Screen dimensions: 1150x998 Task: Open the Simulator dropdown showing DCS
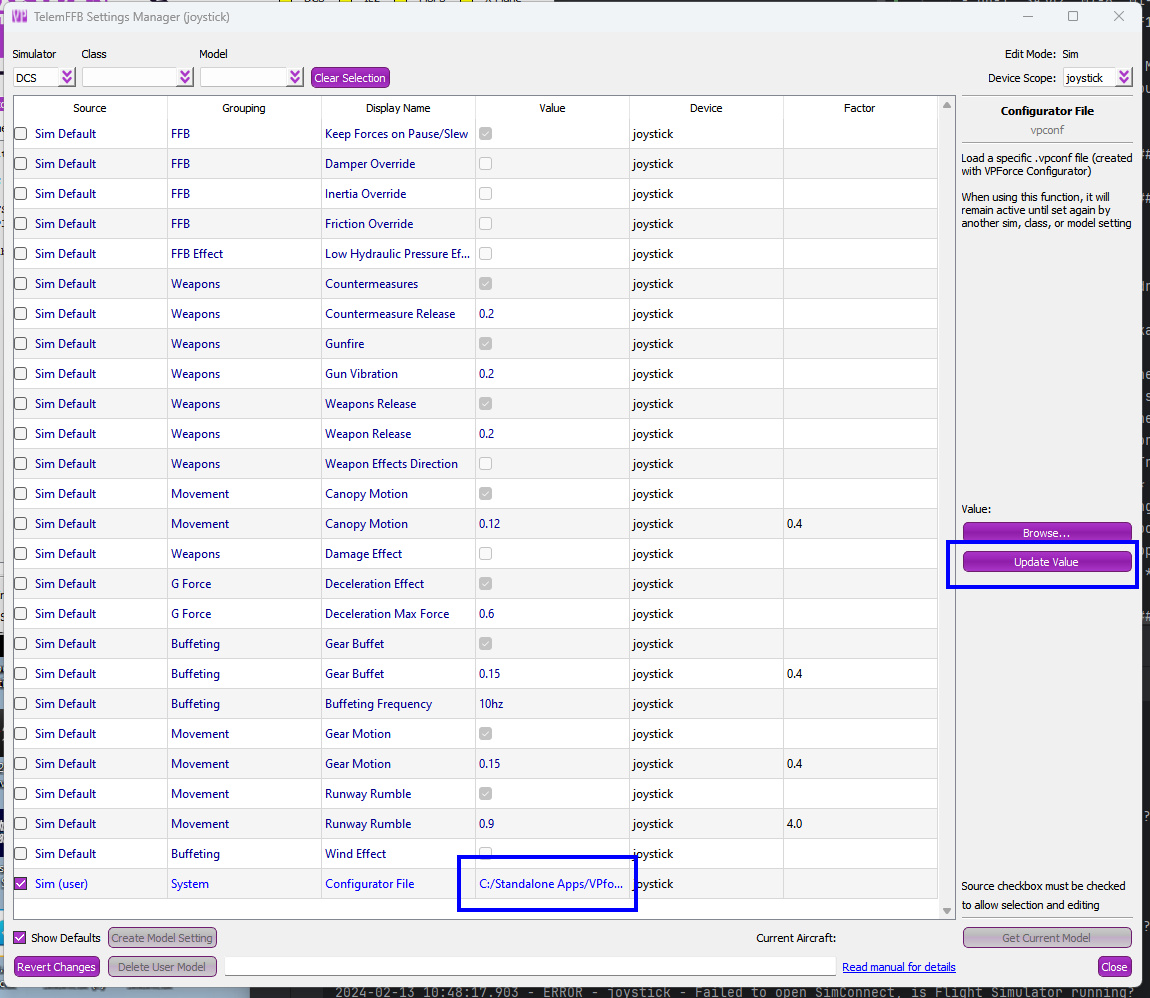[x=45, y=77]
